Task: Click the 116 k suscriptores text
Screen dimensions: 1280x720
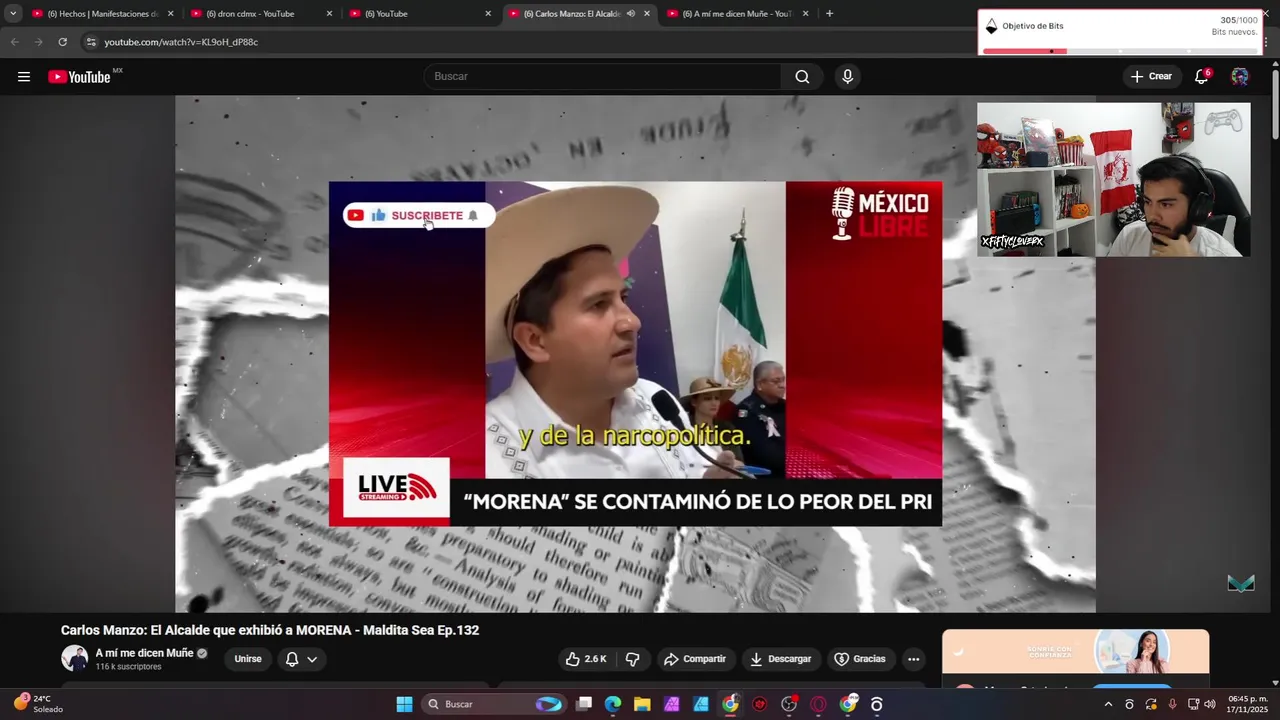Action: [128, 667]
